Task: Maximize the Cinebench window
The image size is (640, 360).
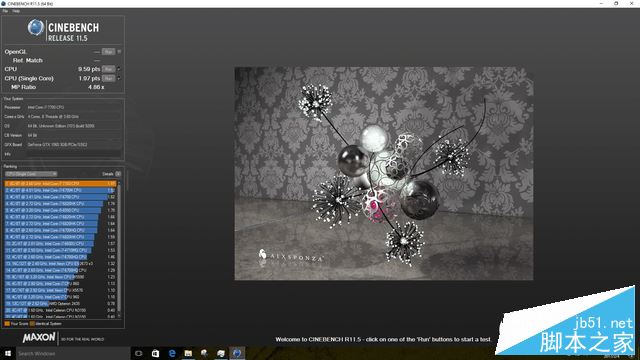Action: point(616,3)
